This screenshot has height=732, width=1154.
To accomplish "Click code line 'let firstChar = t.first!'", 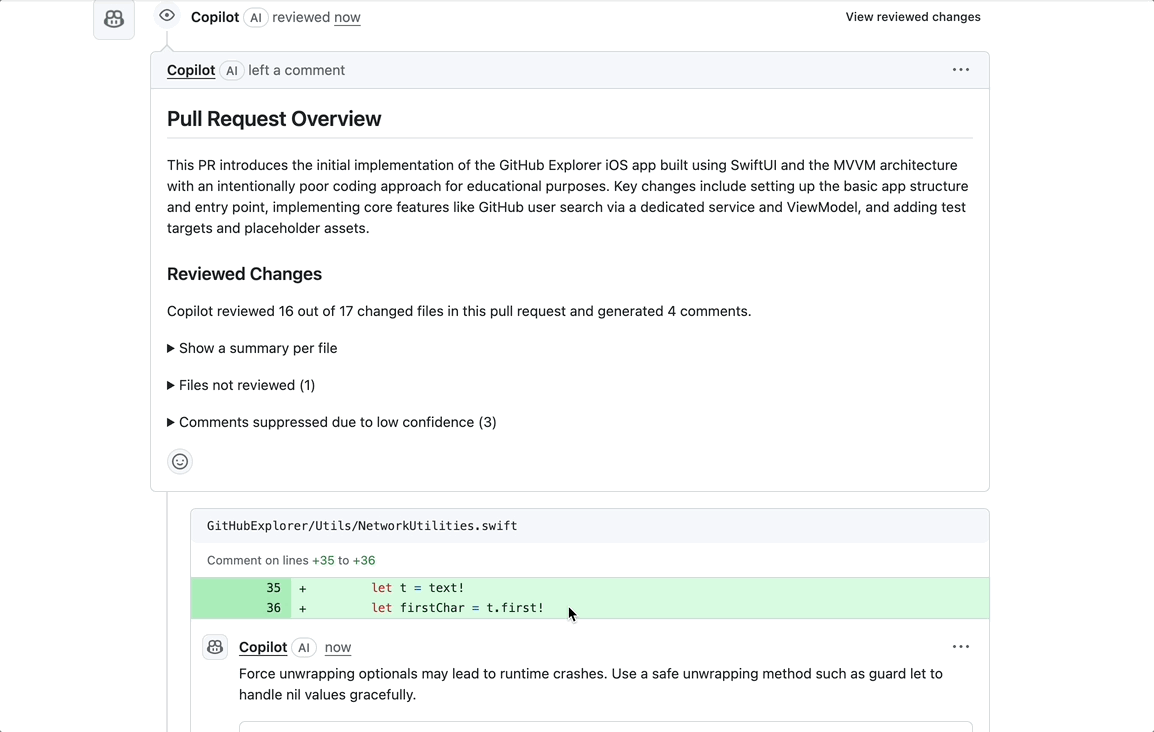I will [x=457, y=608].
